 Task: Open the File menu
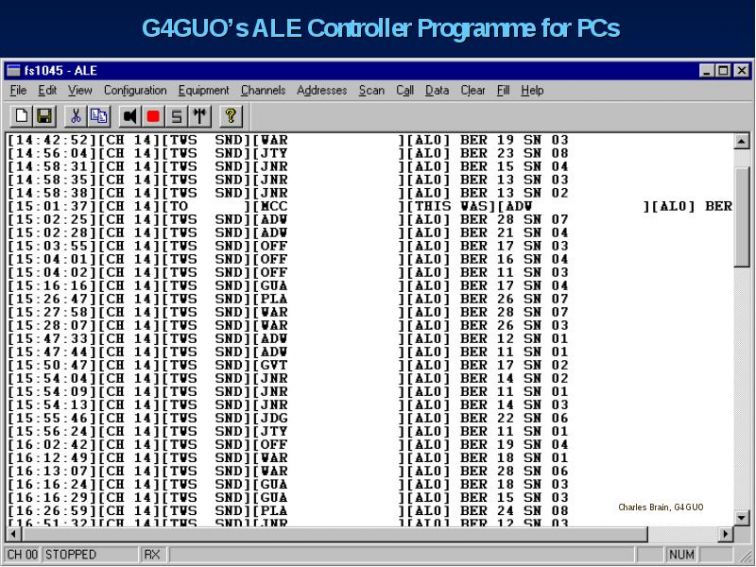coord(18,90)
